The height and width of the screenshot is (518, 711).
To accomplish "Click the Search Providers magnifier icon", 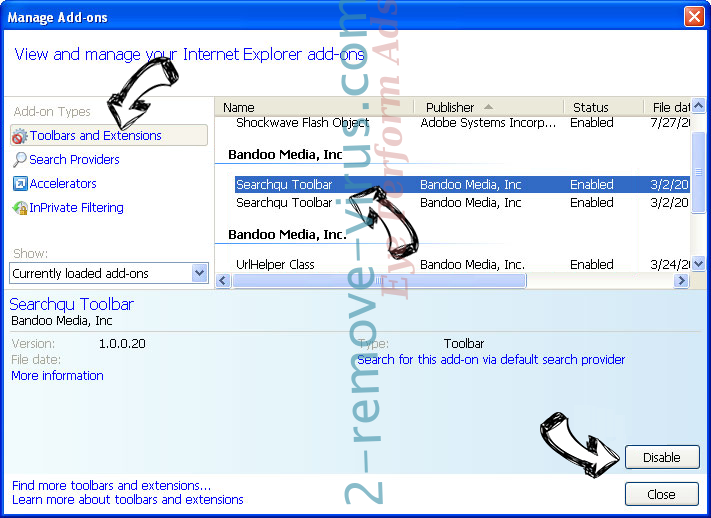I will (x=19, y=160).
